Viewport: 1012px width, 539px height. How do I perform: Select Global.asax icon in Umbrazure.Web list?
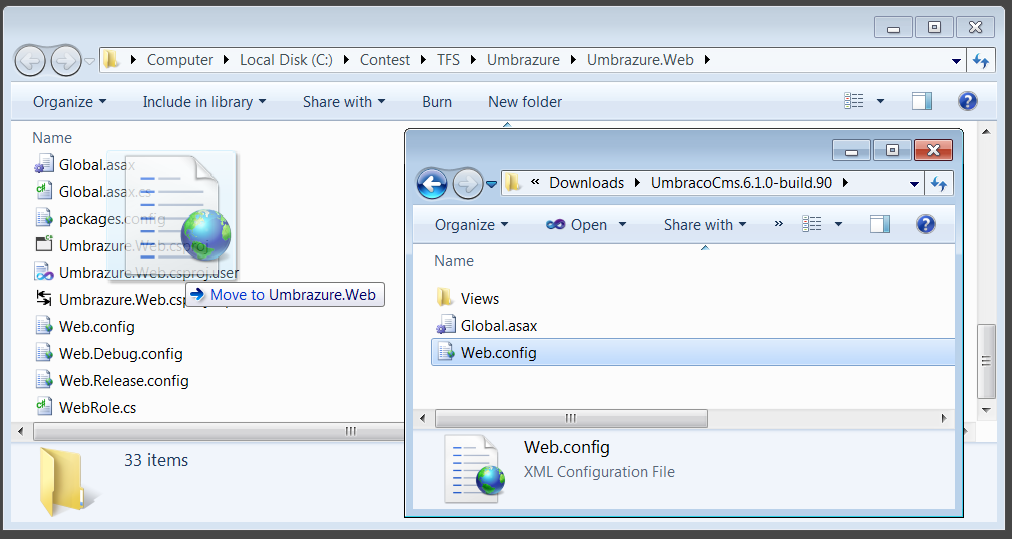pos(43,165)
